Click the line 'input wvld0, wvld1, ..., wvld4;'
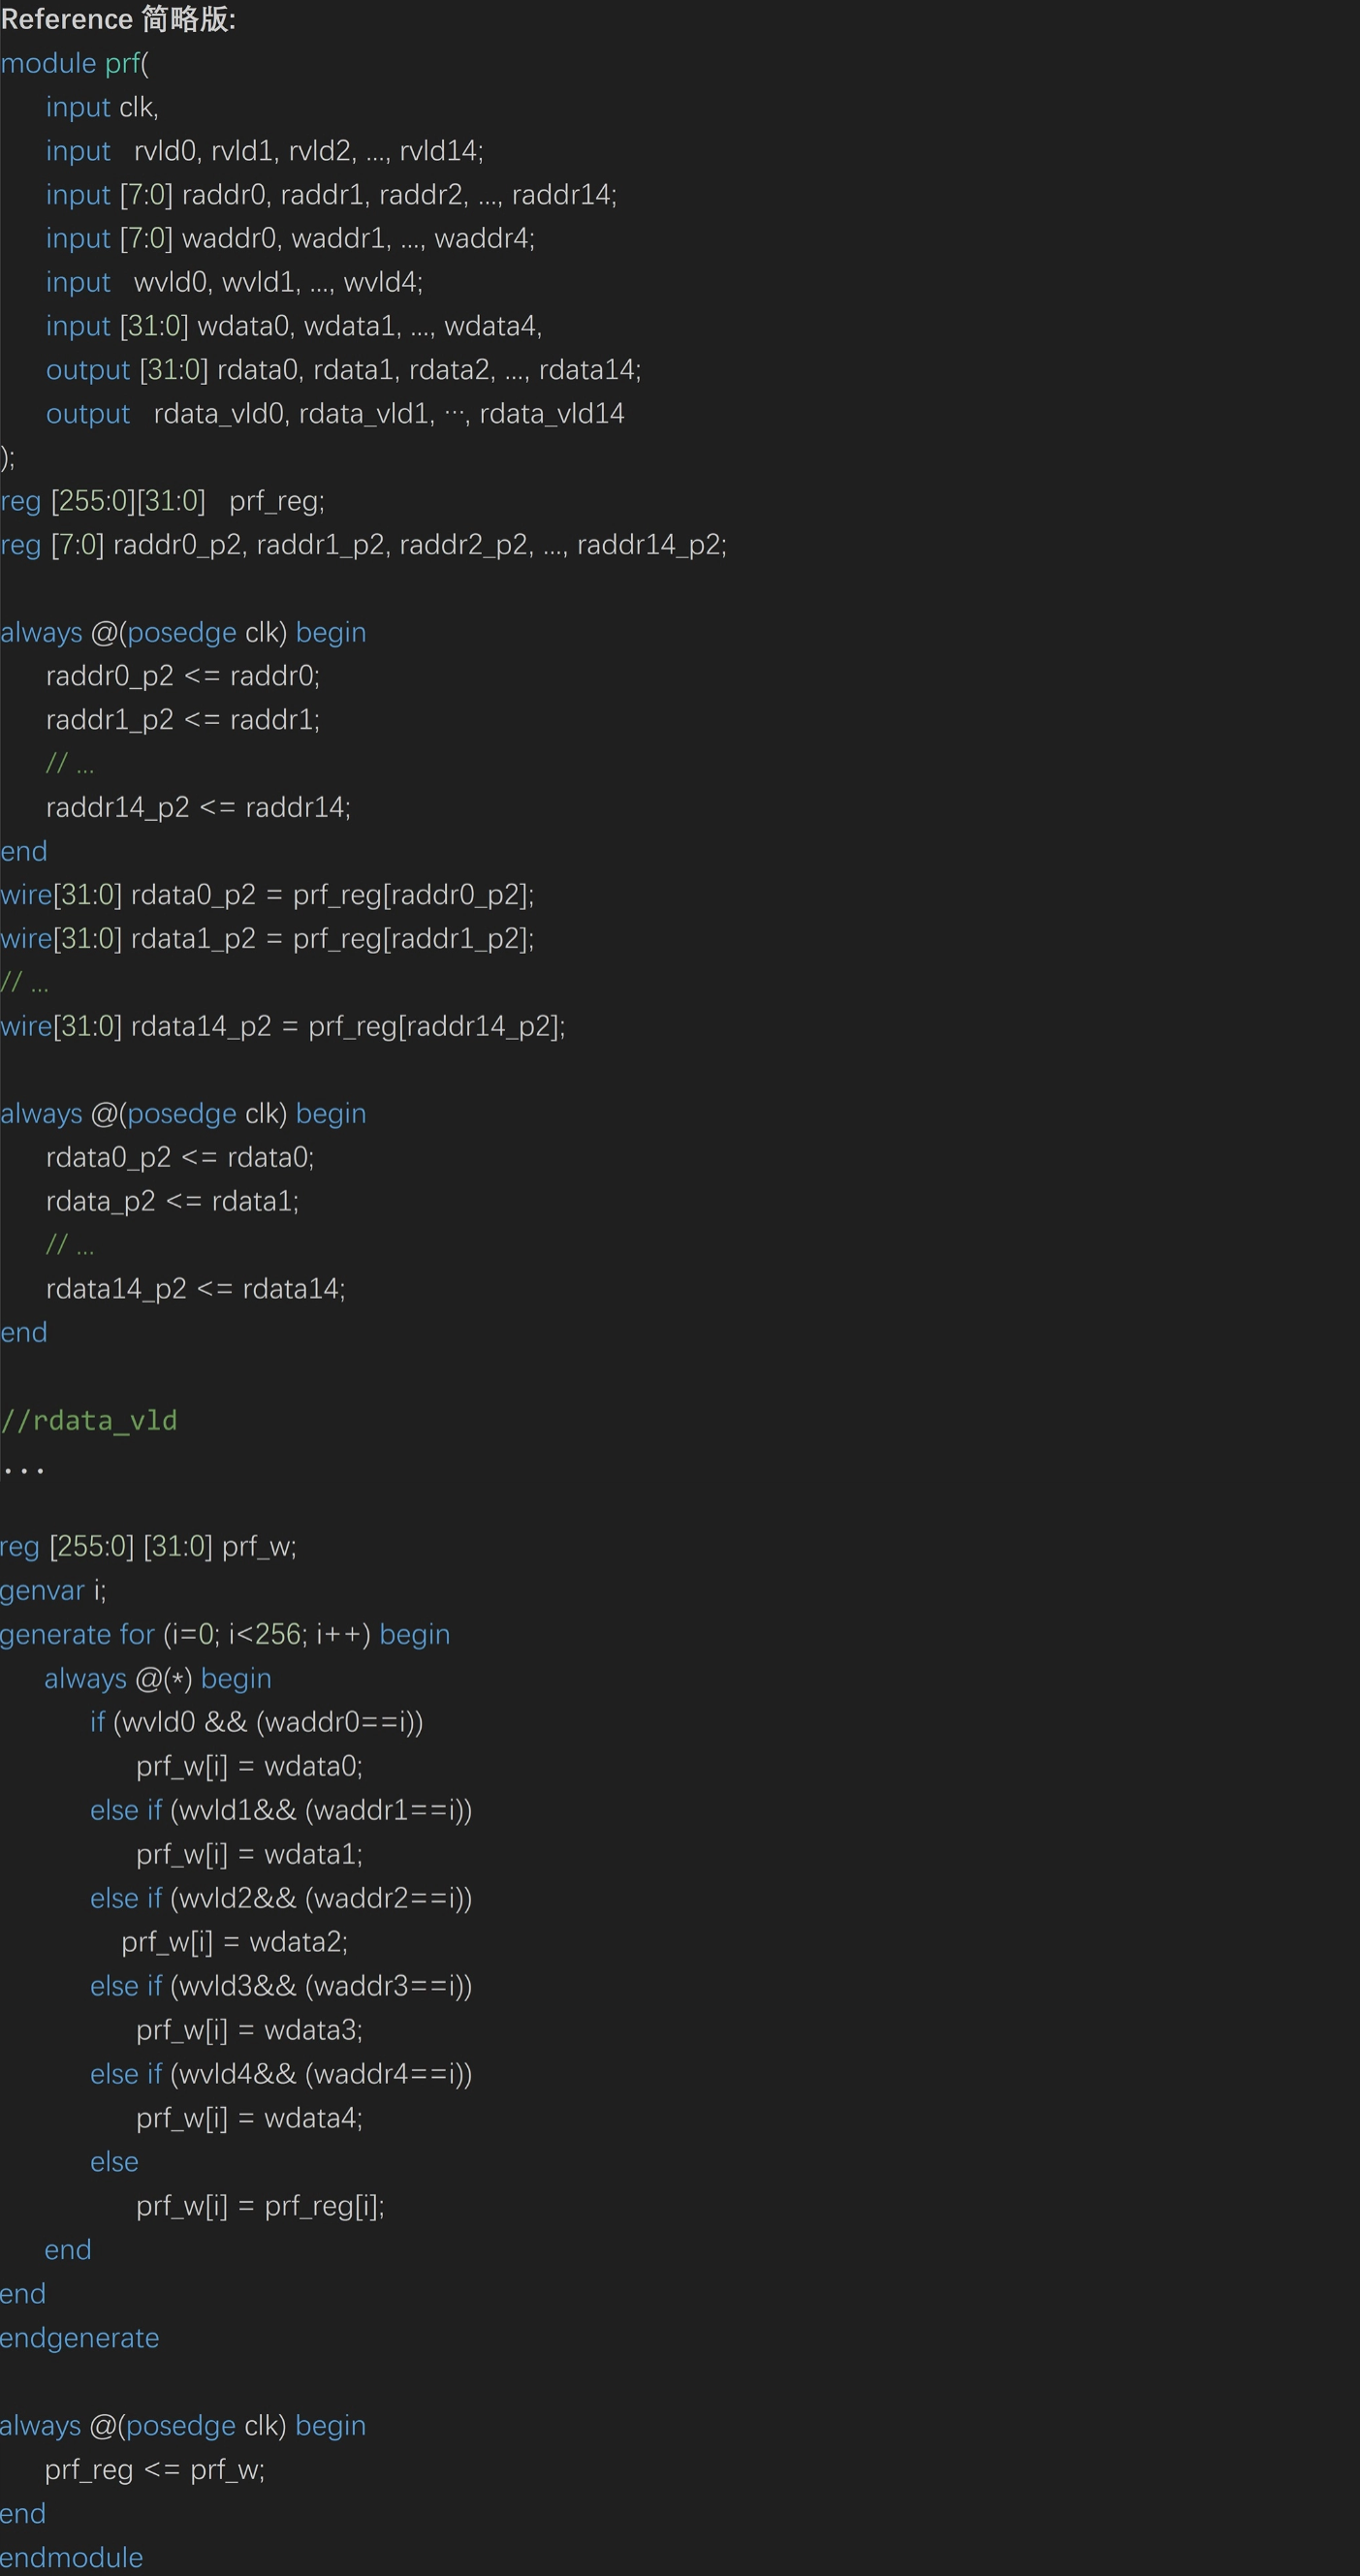The width and height of the screenshot is (1360, 2576). point(234,282)
